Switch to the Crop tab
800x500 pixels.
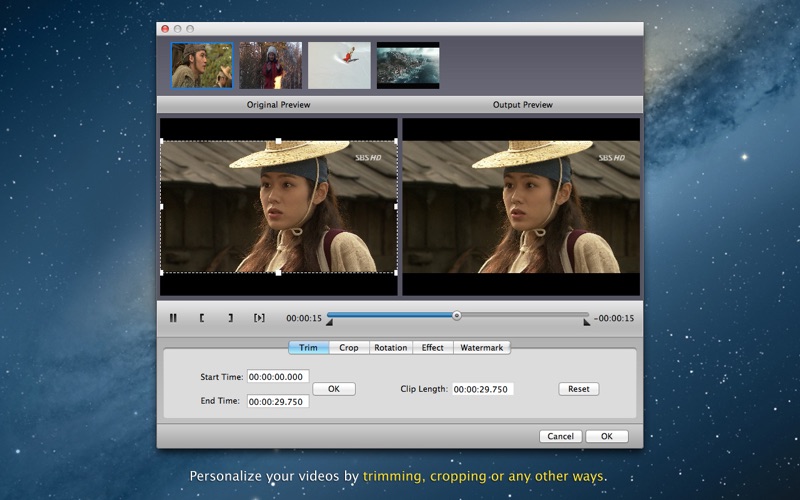[348, 347]
